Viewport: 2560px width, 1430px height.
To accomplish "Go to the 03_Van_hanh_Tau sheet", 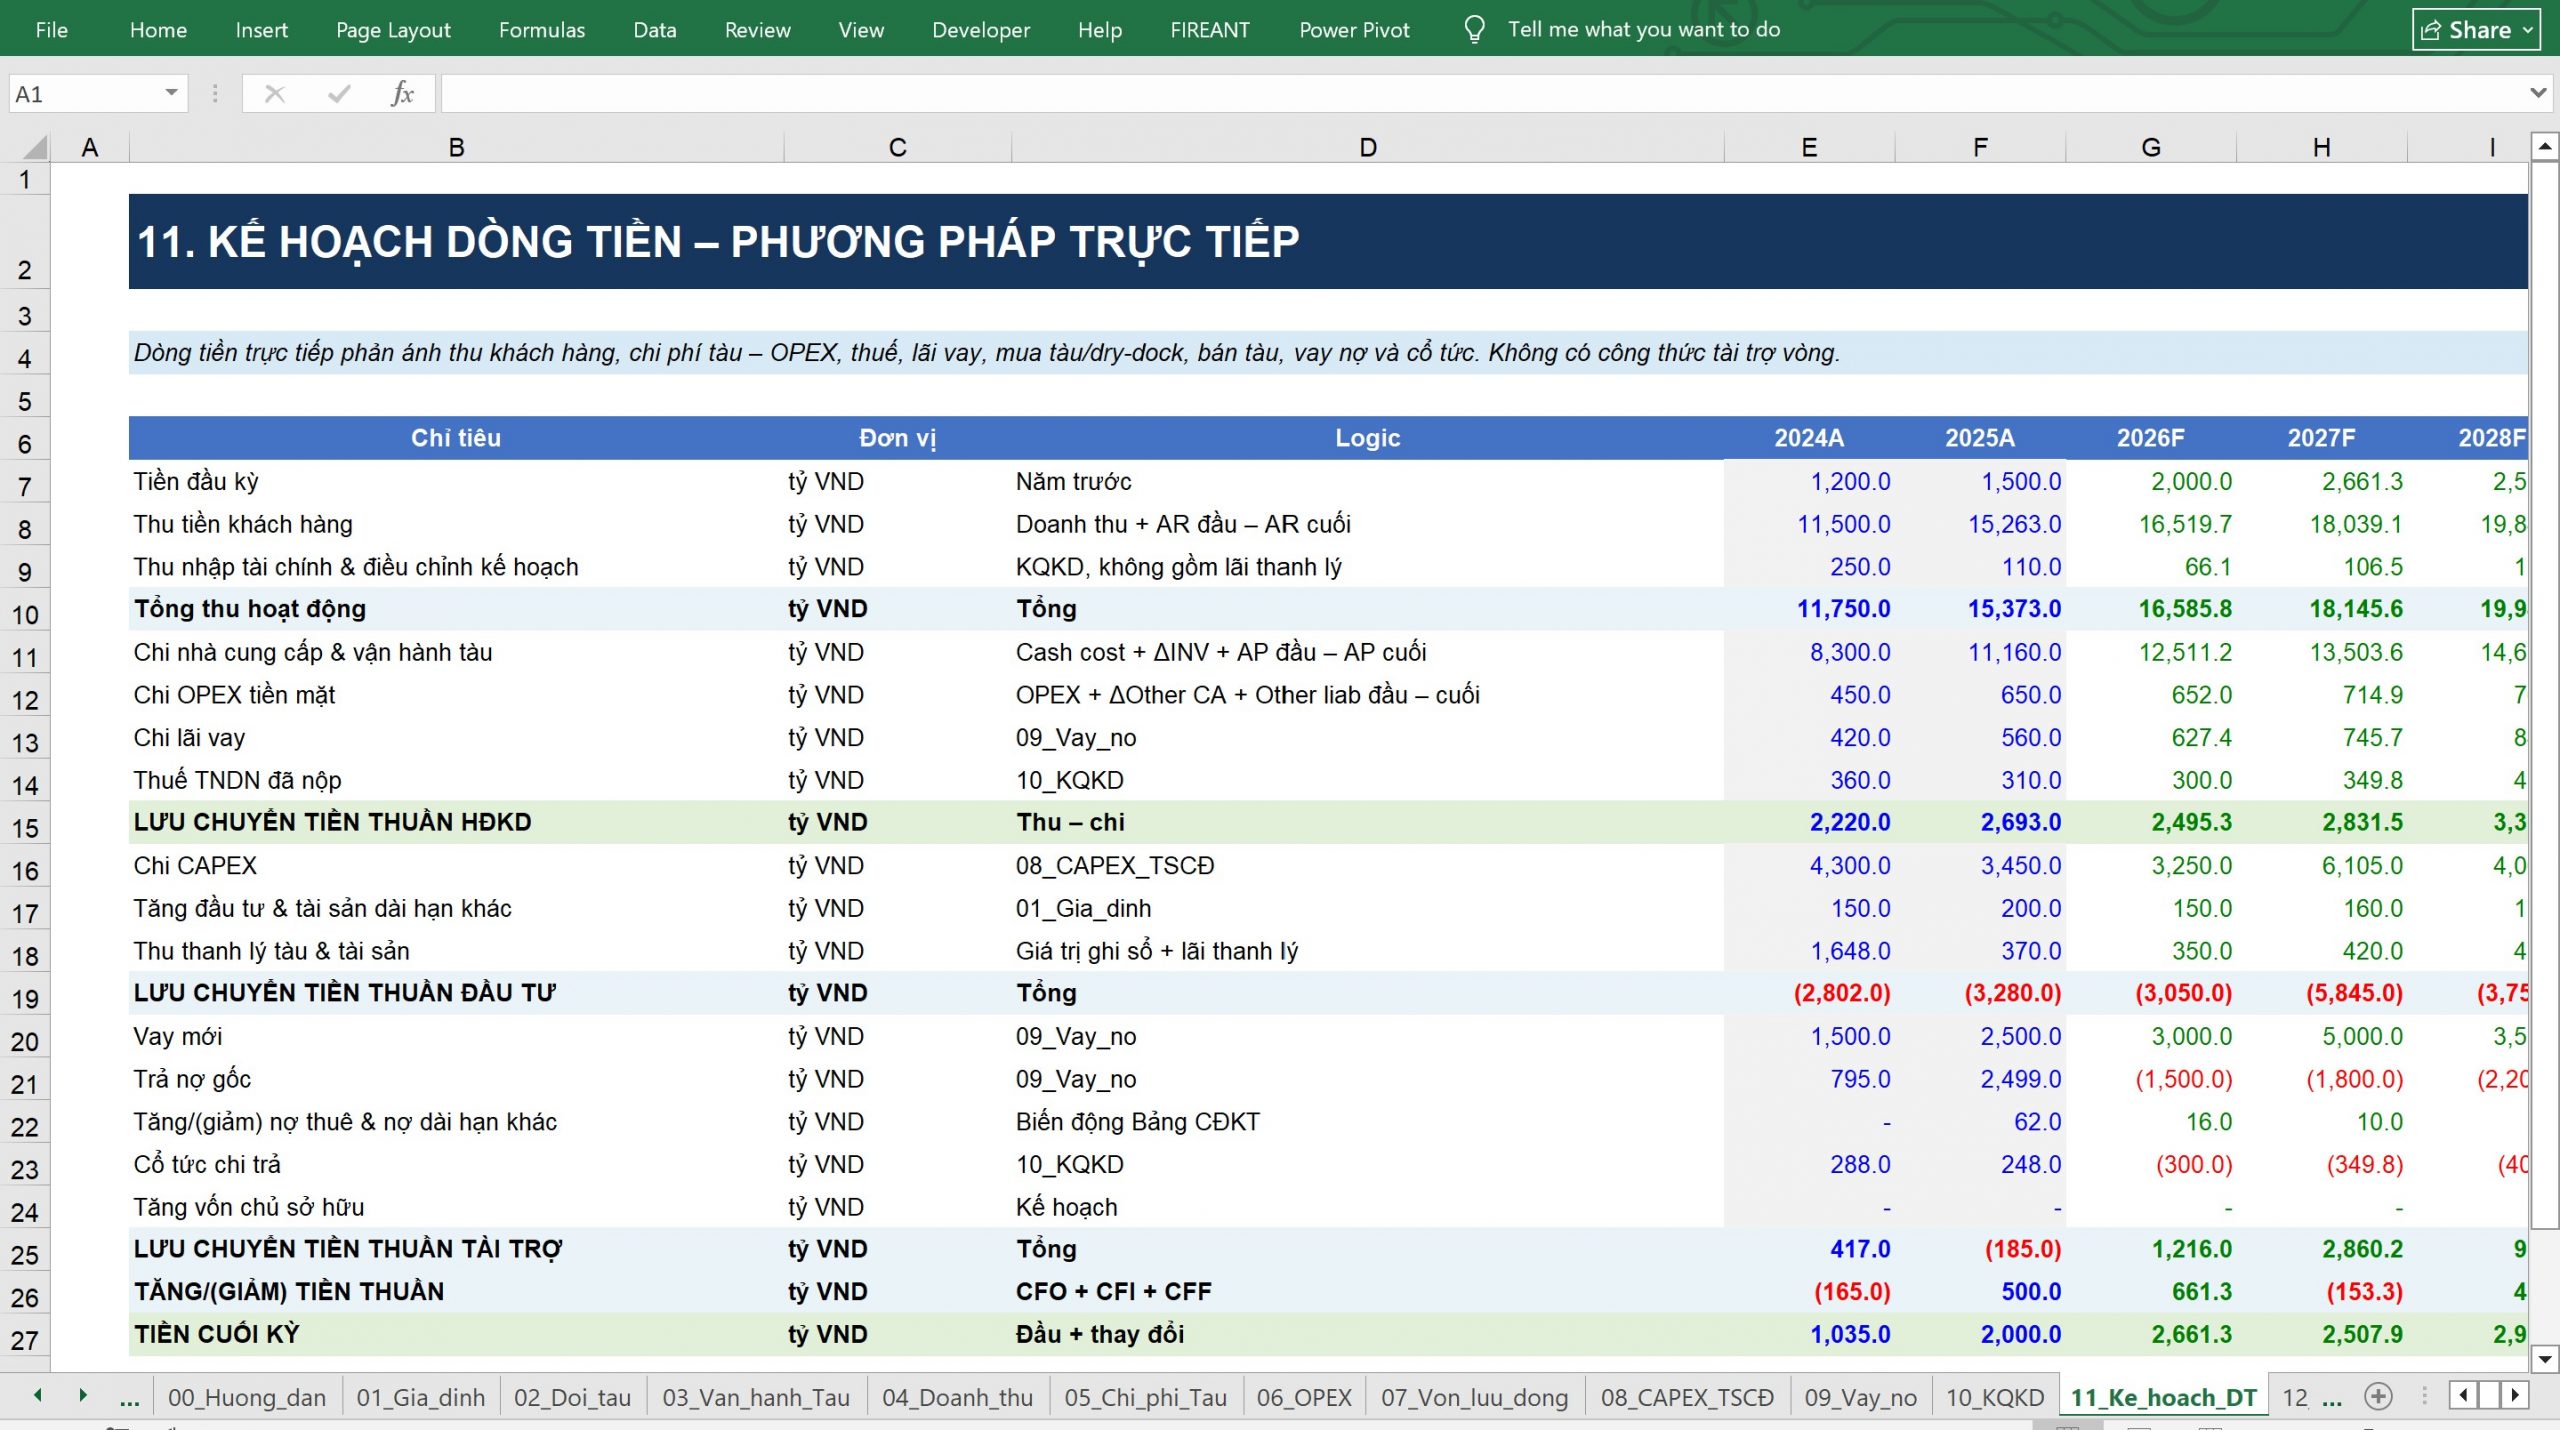I will click(756, 1397).
